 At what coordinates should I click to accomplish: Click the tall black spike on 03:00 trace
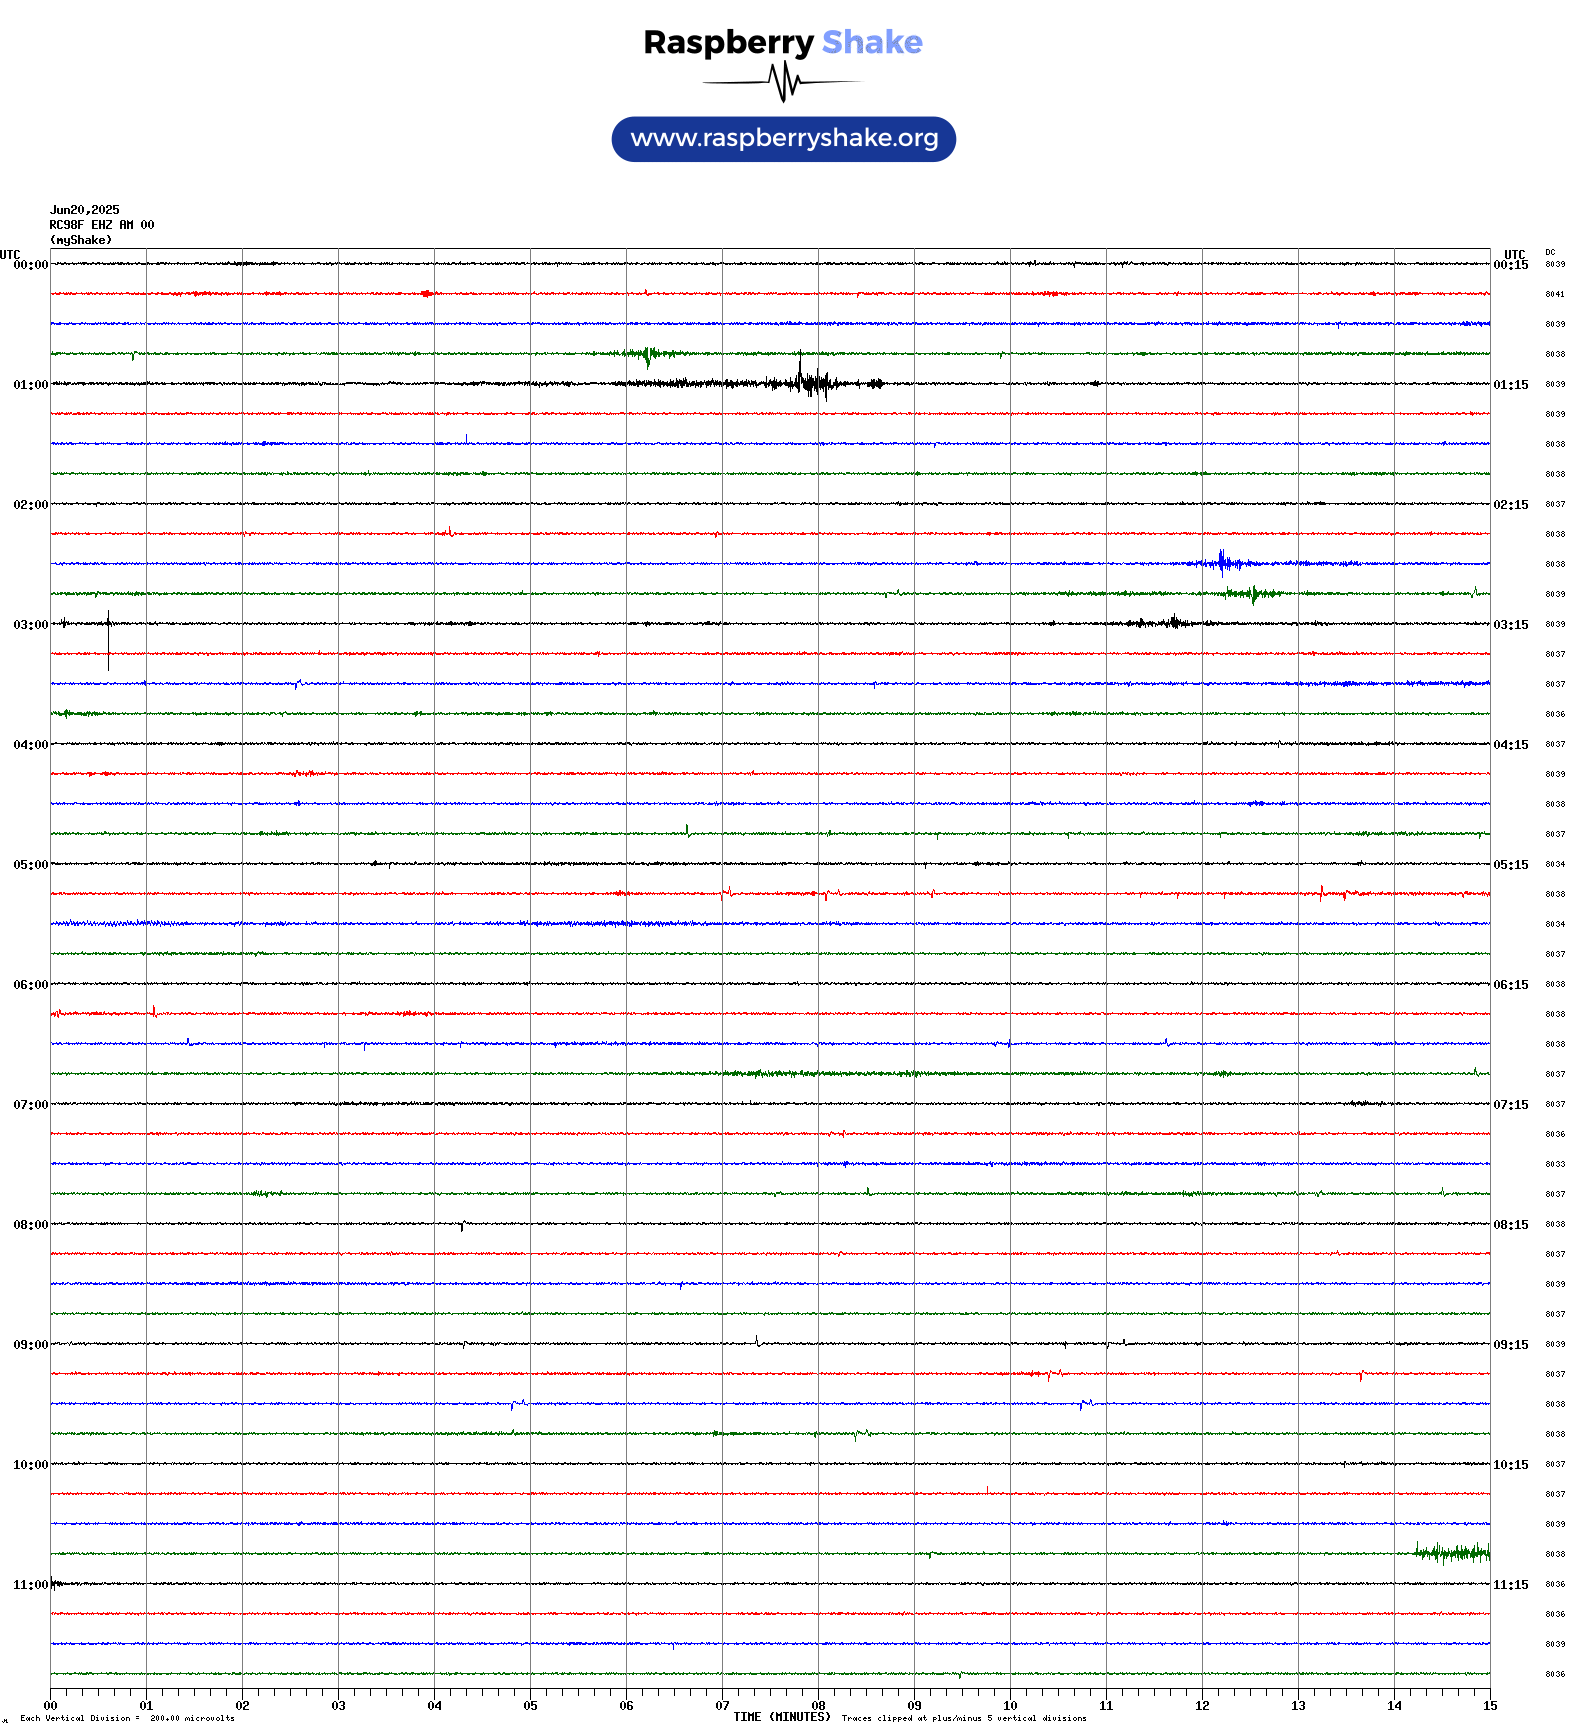click(x=108, y=640)
